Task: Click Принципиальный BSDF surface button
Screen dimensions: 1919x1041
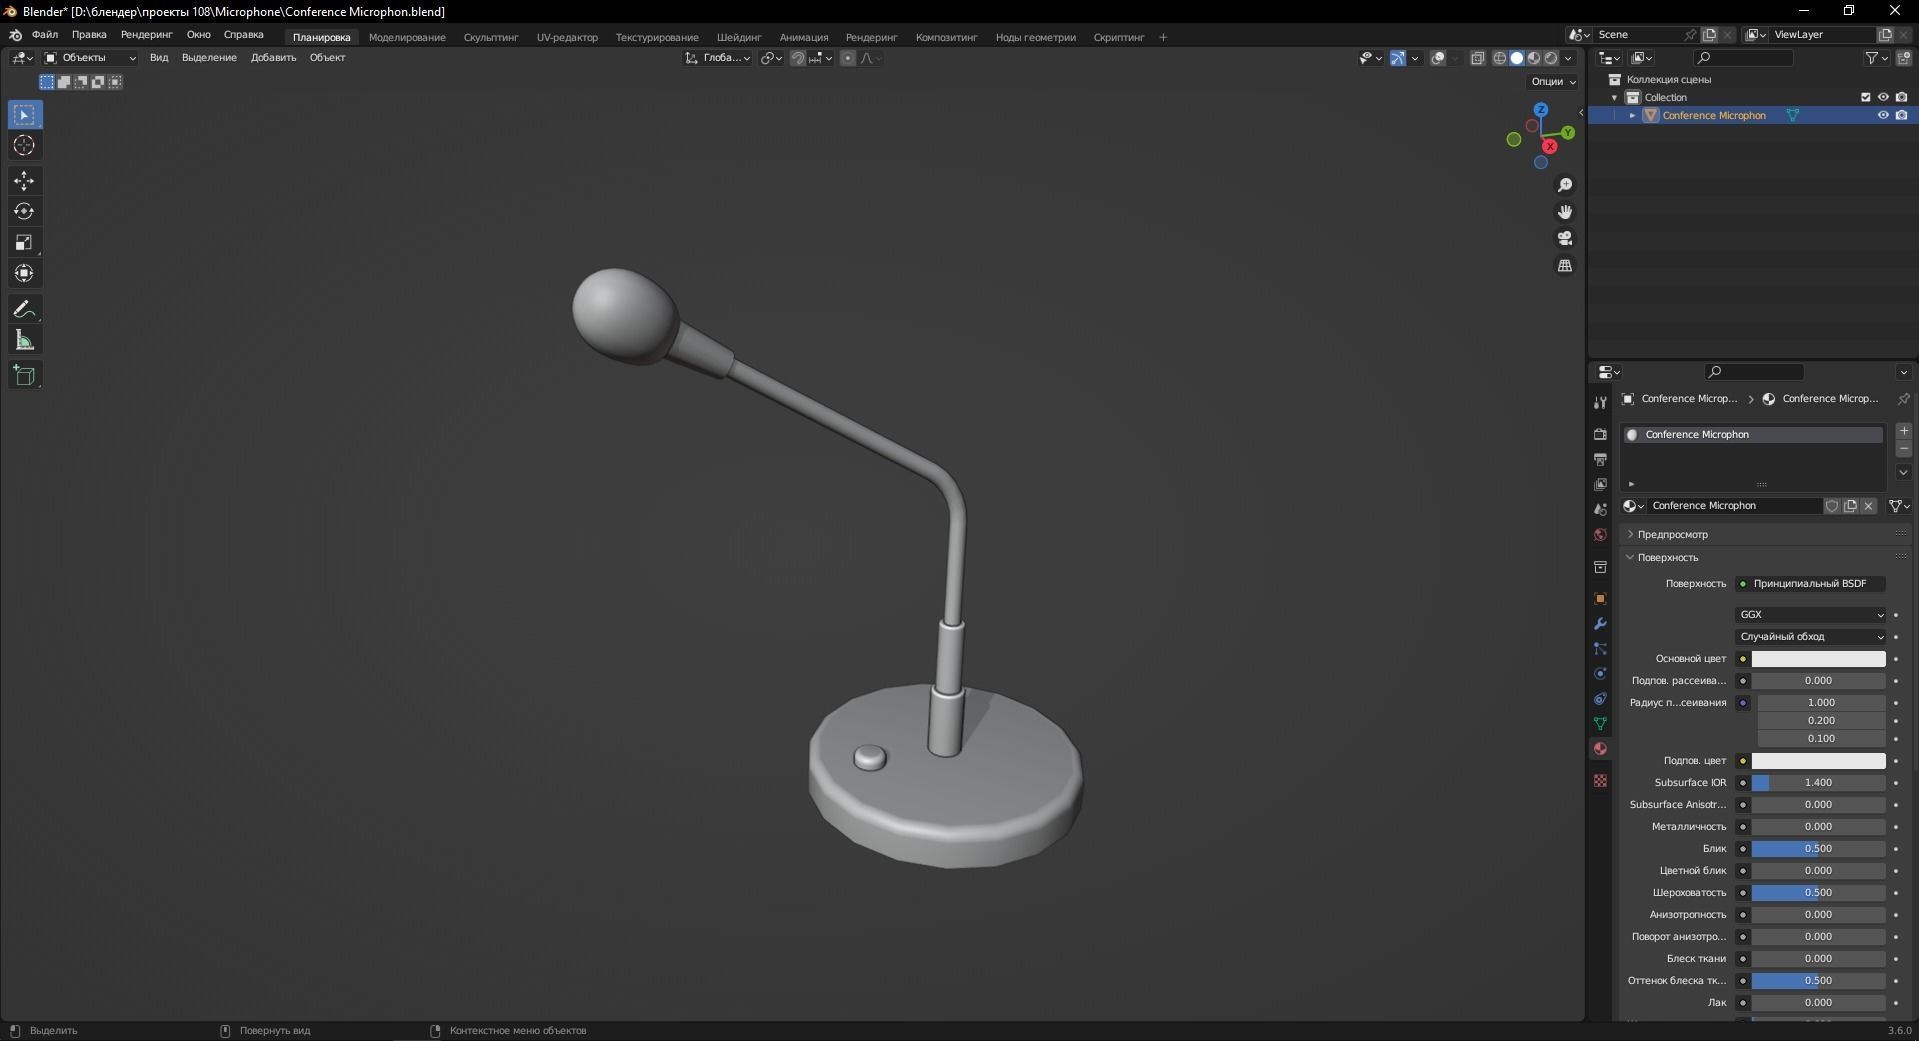Action: tap(1811, 584)
